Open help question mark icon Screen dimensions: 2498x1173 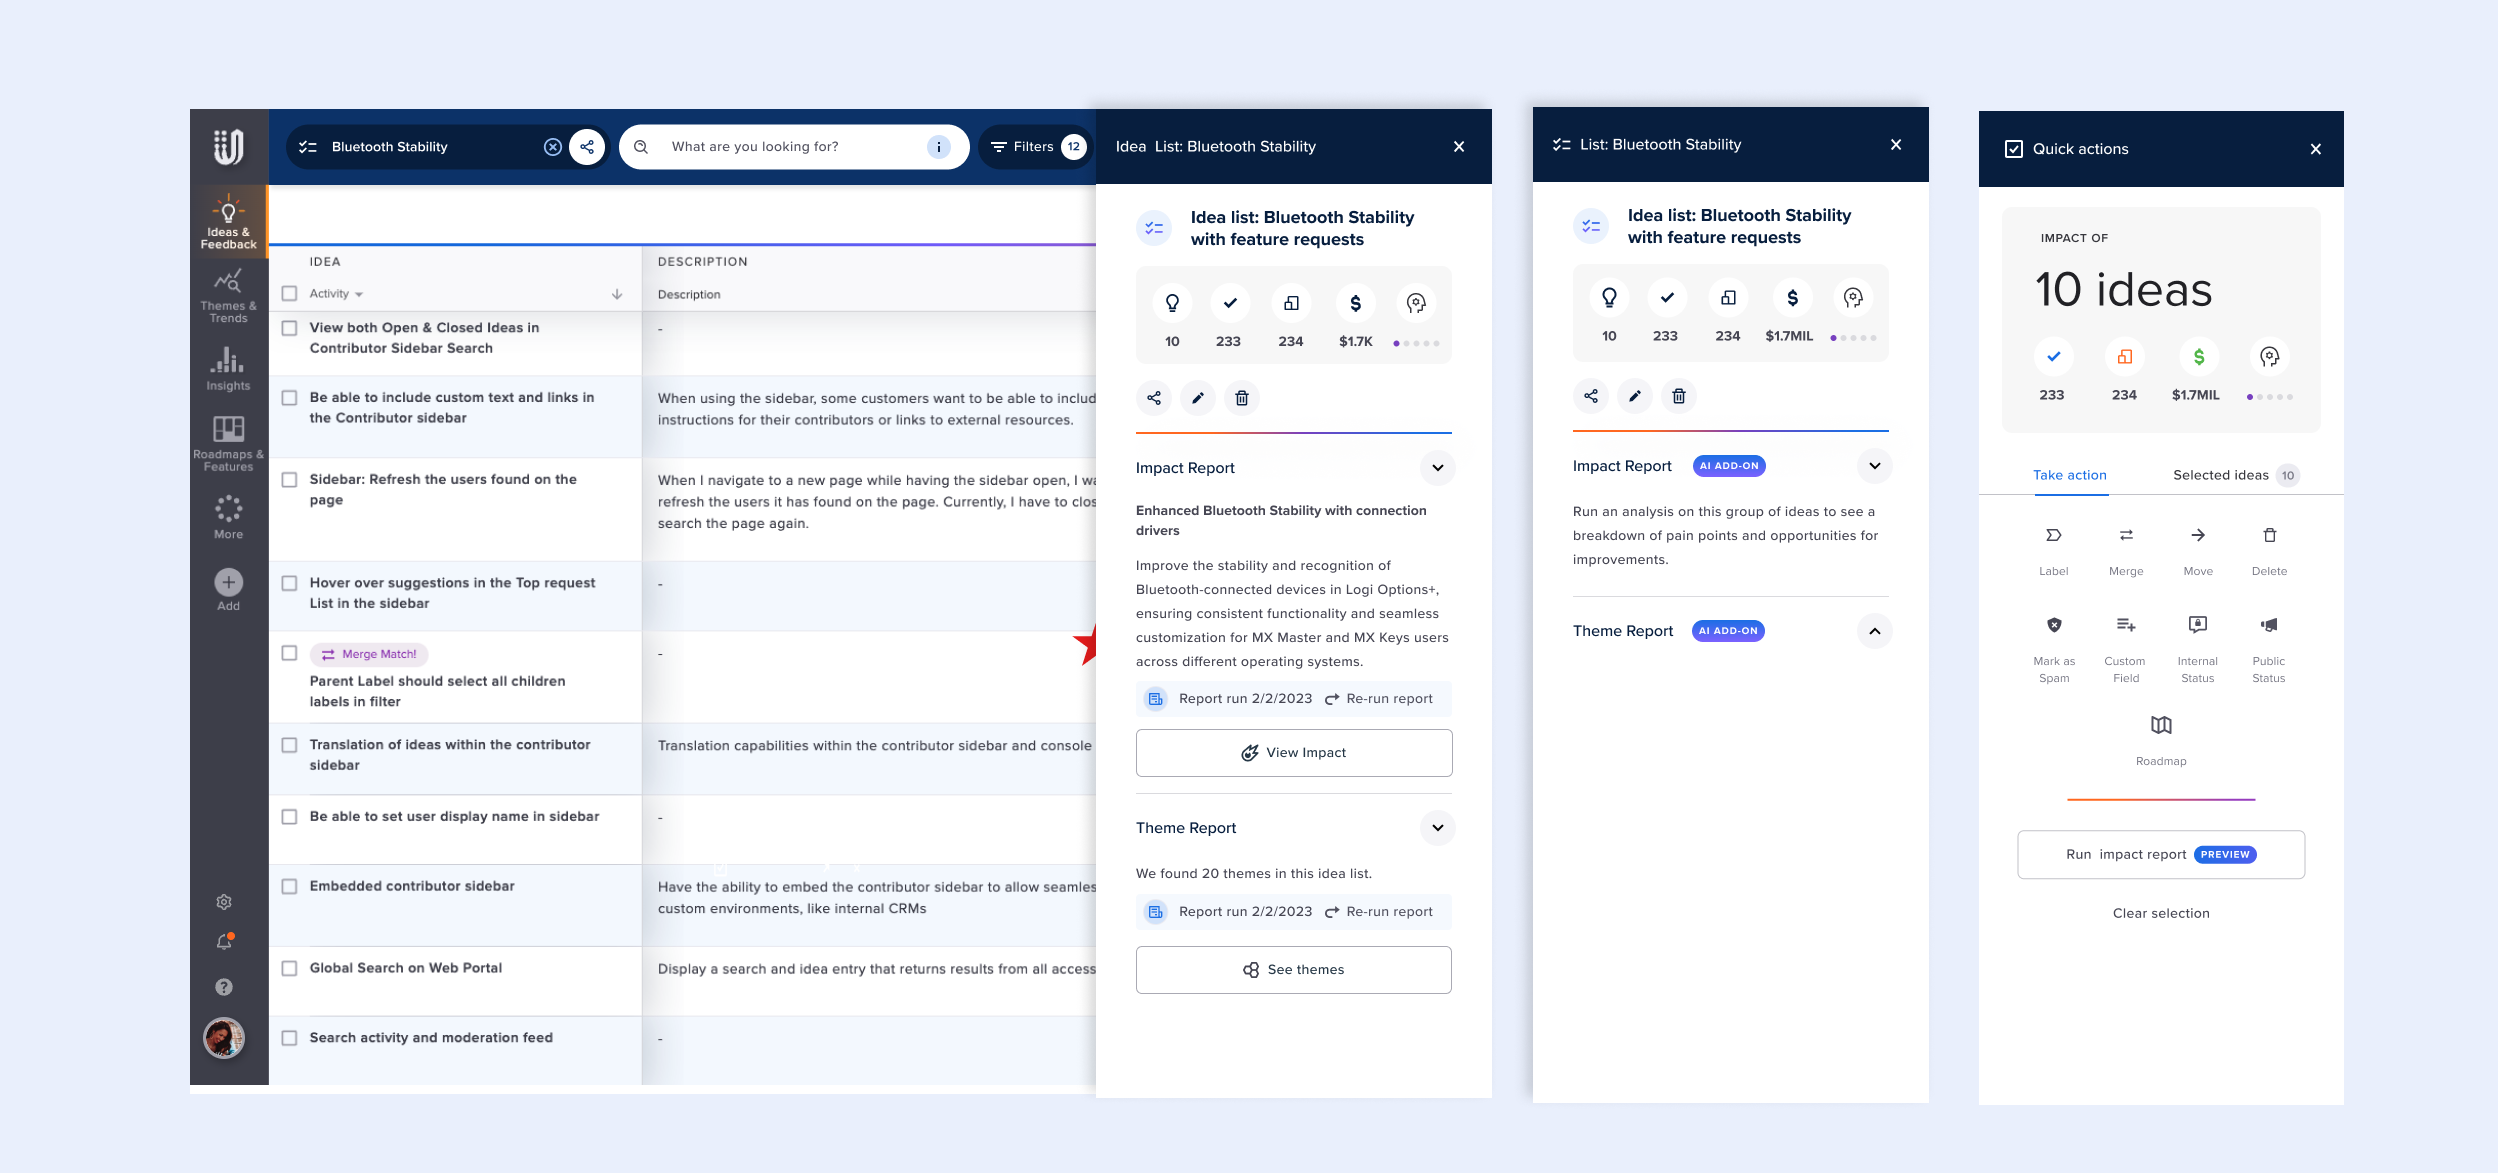(224, 987)
